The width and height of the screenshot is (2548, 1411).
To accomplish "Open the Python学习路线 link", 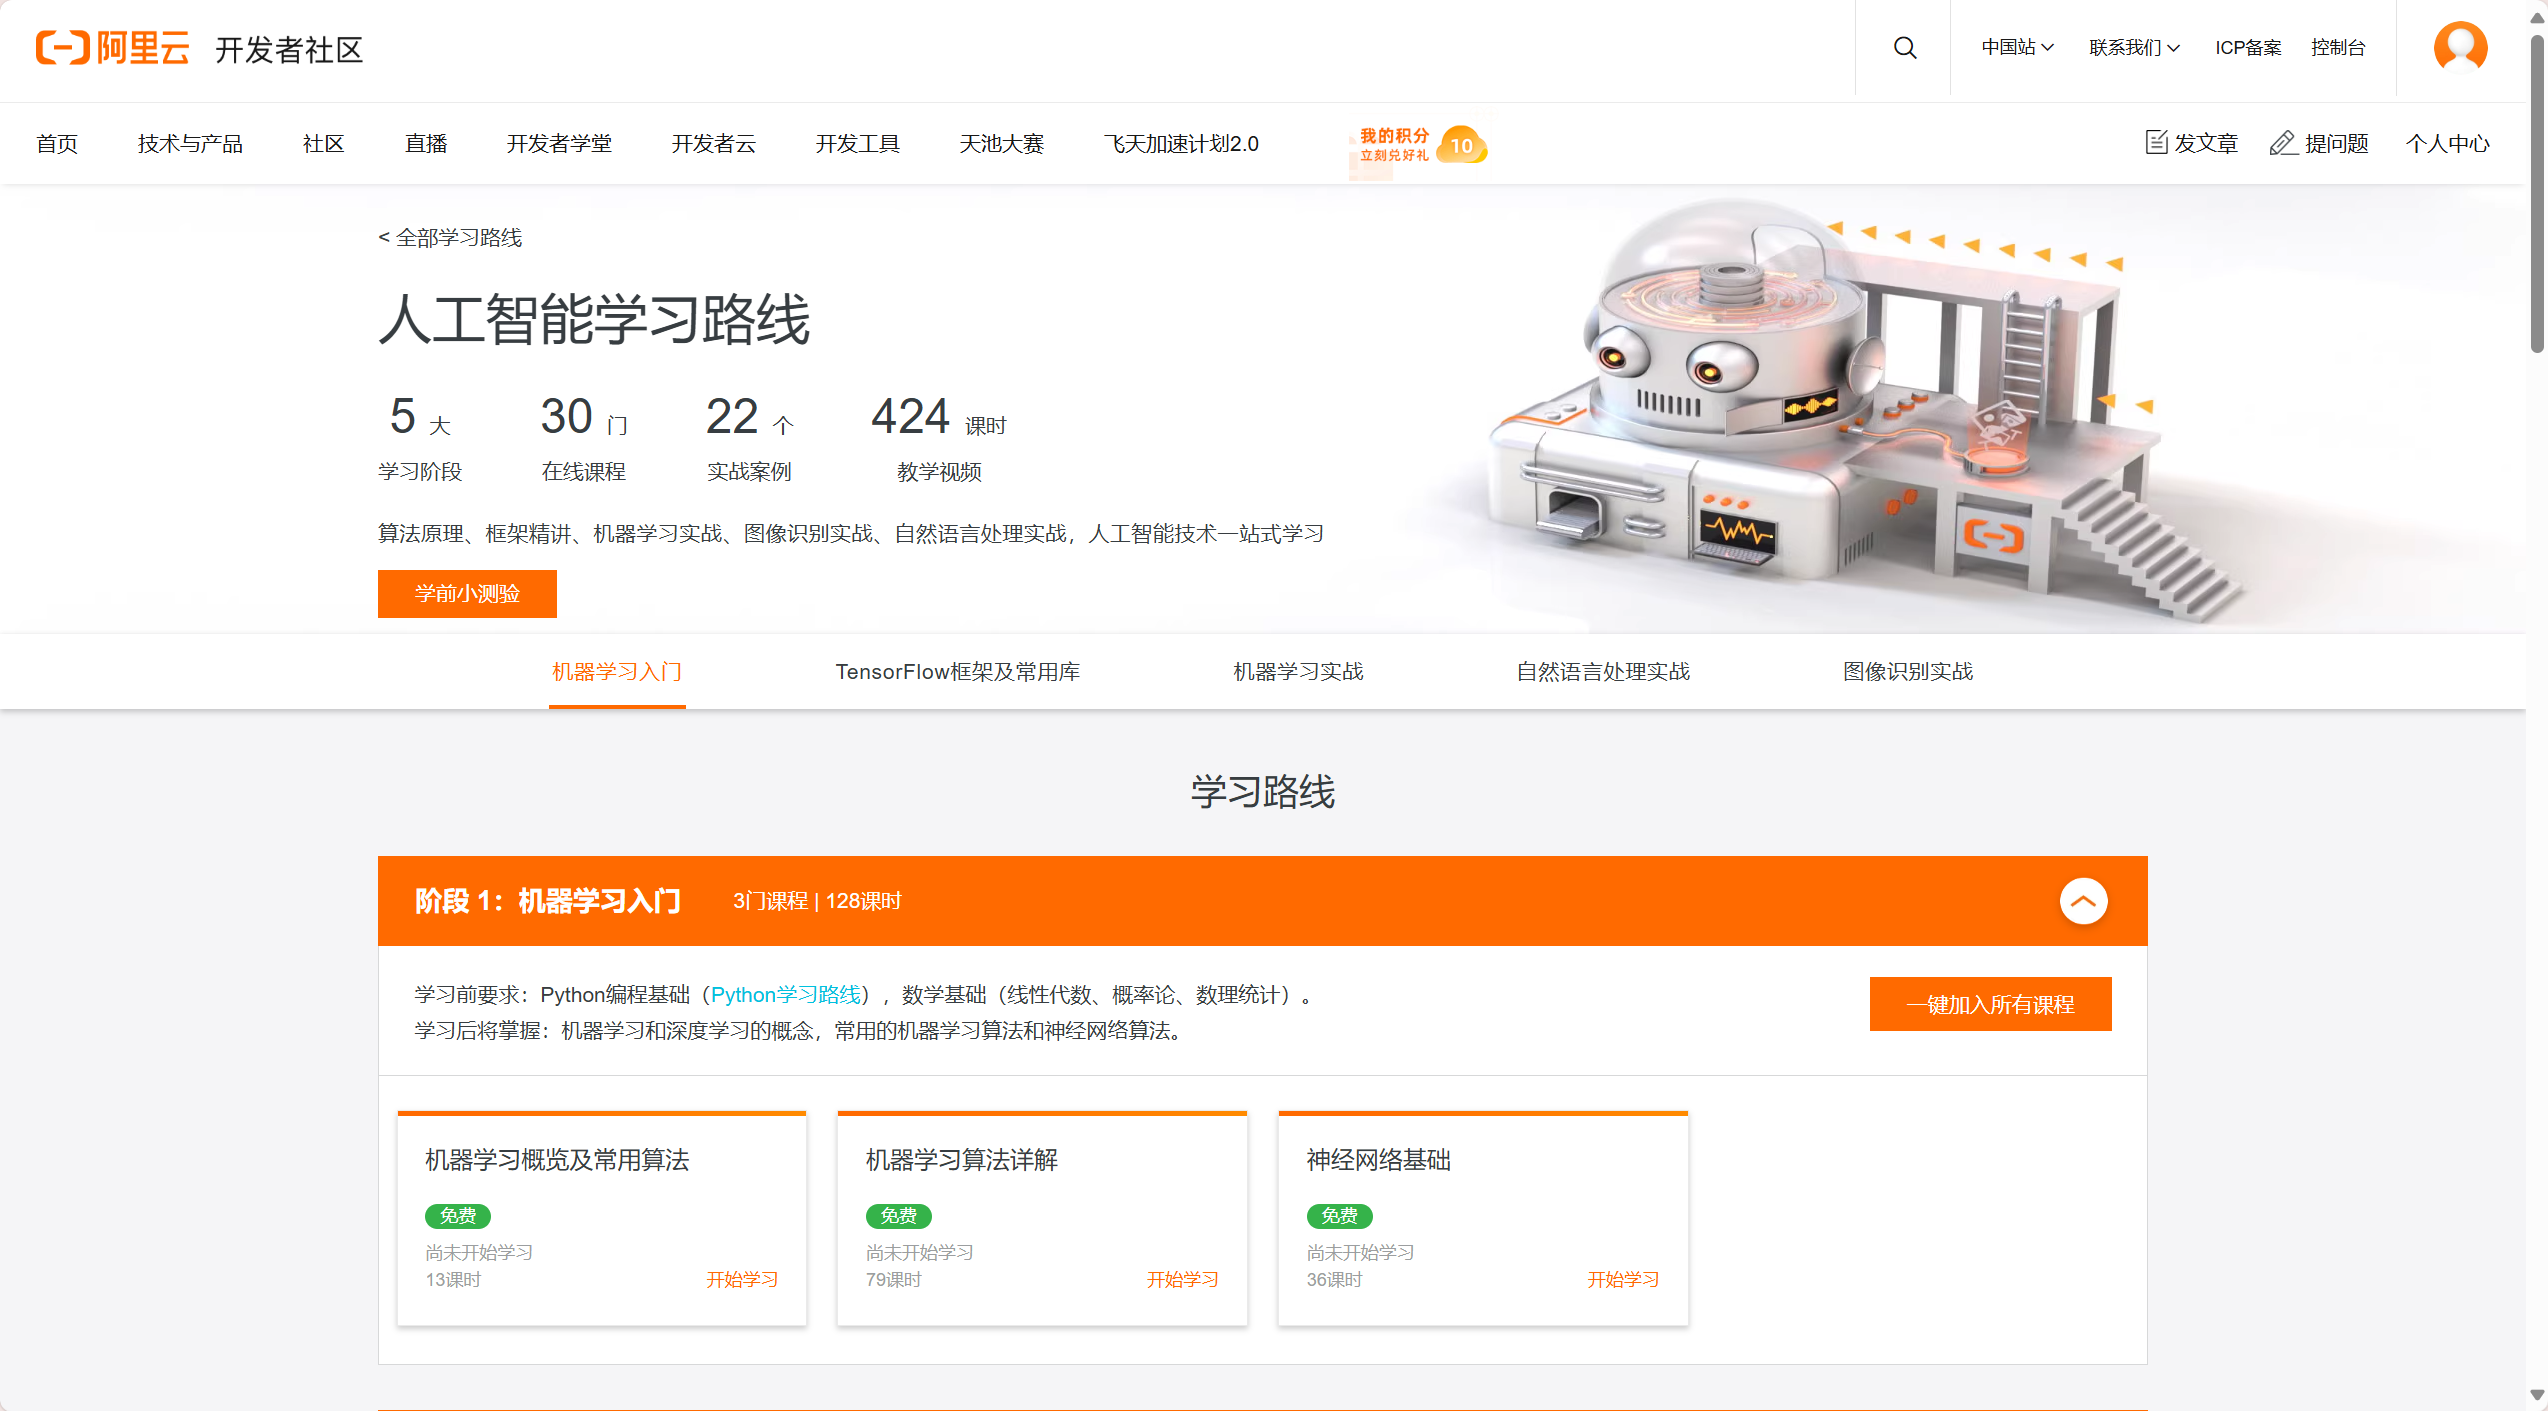I will [786, 994].
